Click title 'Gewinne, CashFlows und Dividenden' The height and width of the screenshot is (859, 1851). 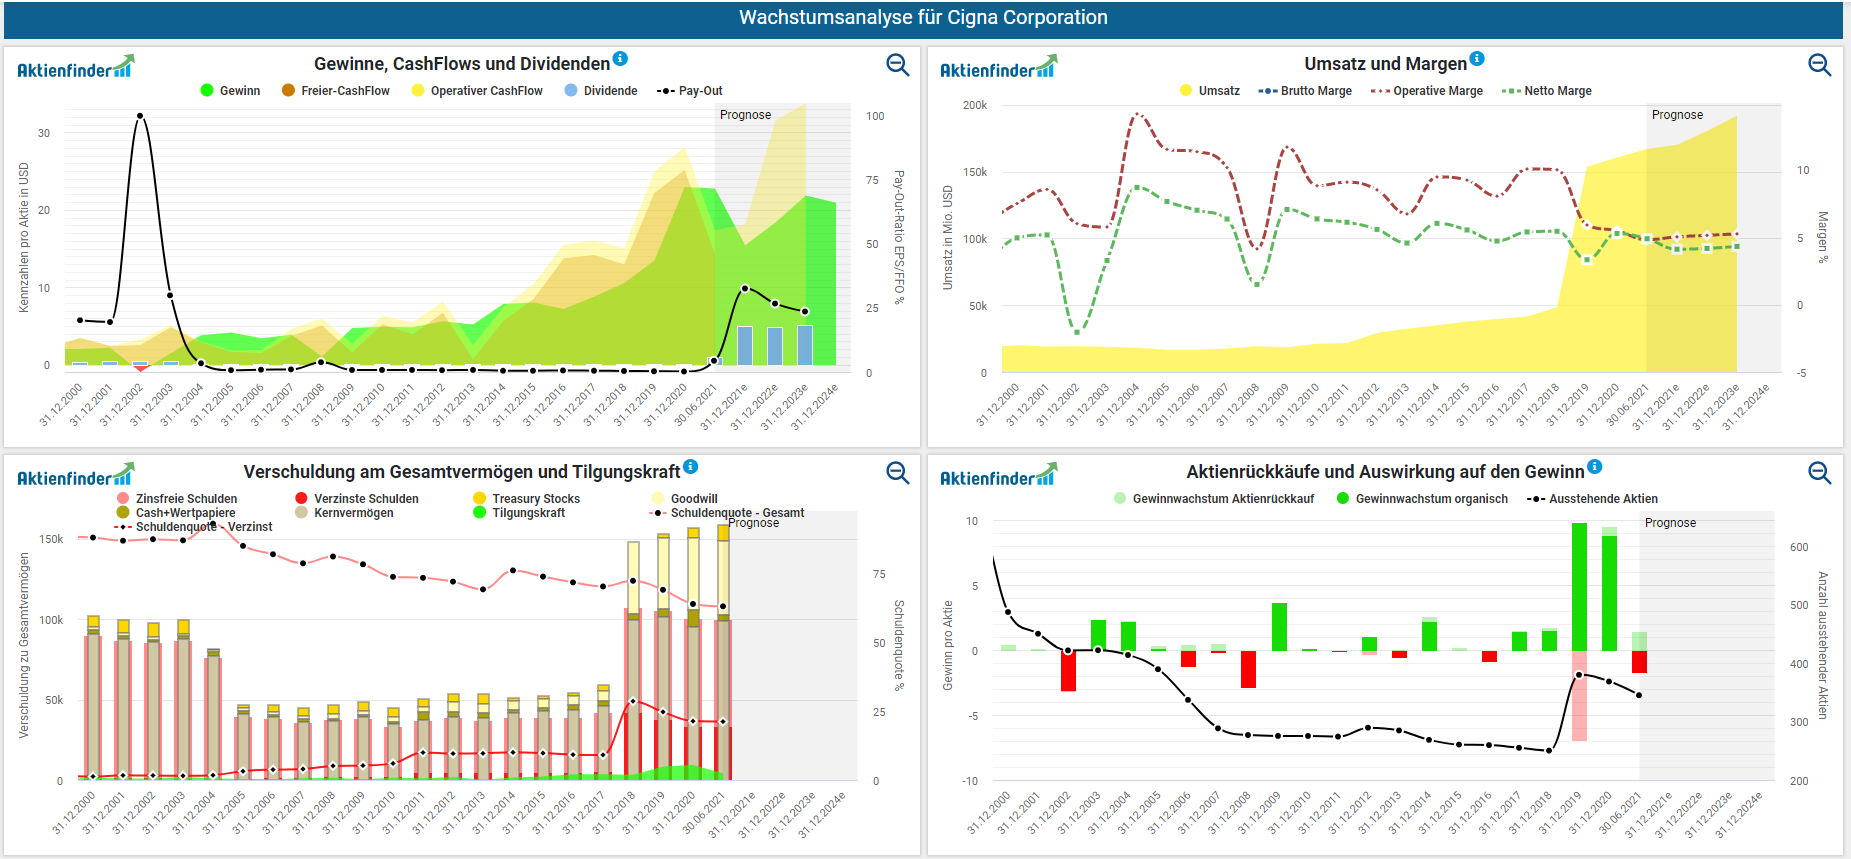pyautogui.click(x=462, y=64)
